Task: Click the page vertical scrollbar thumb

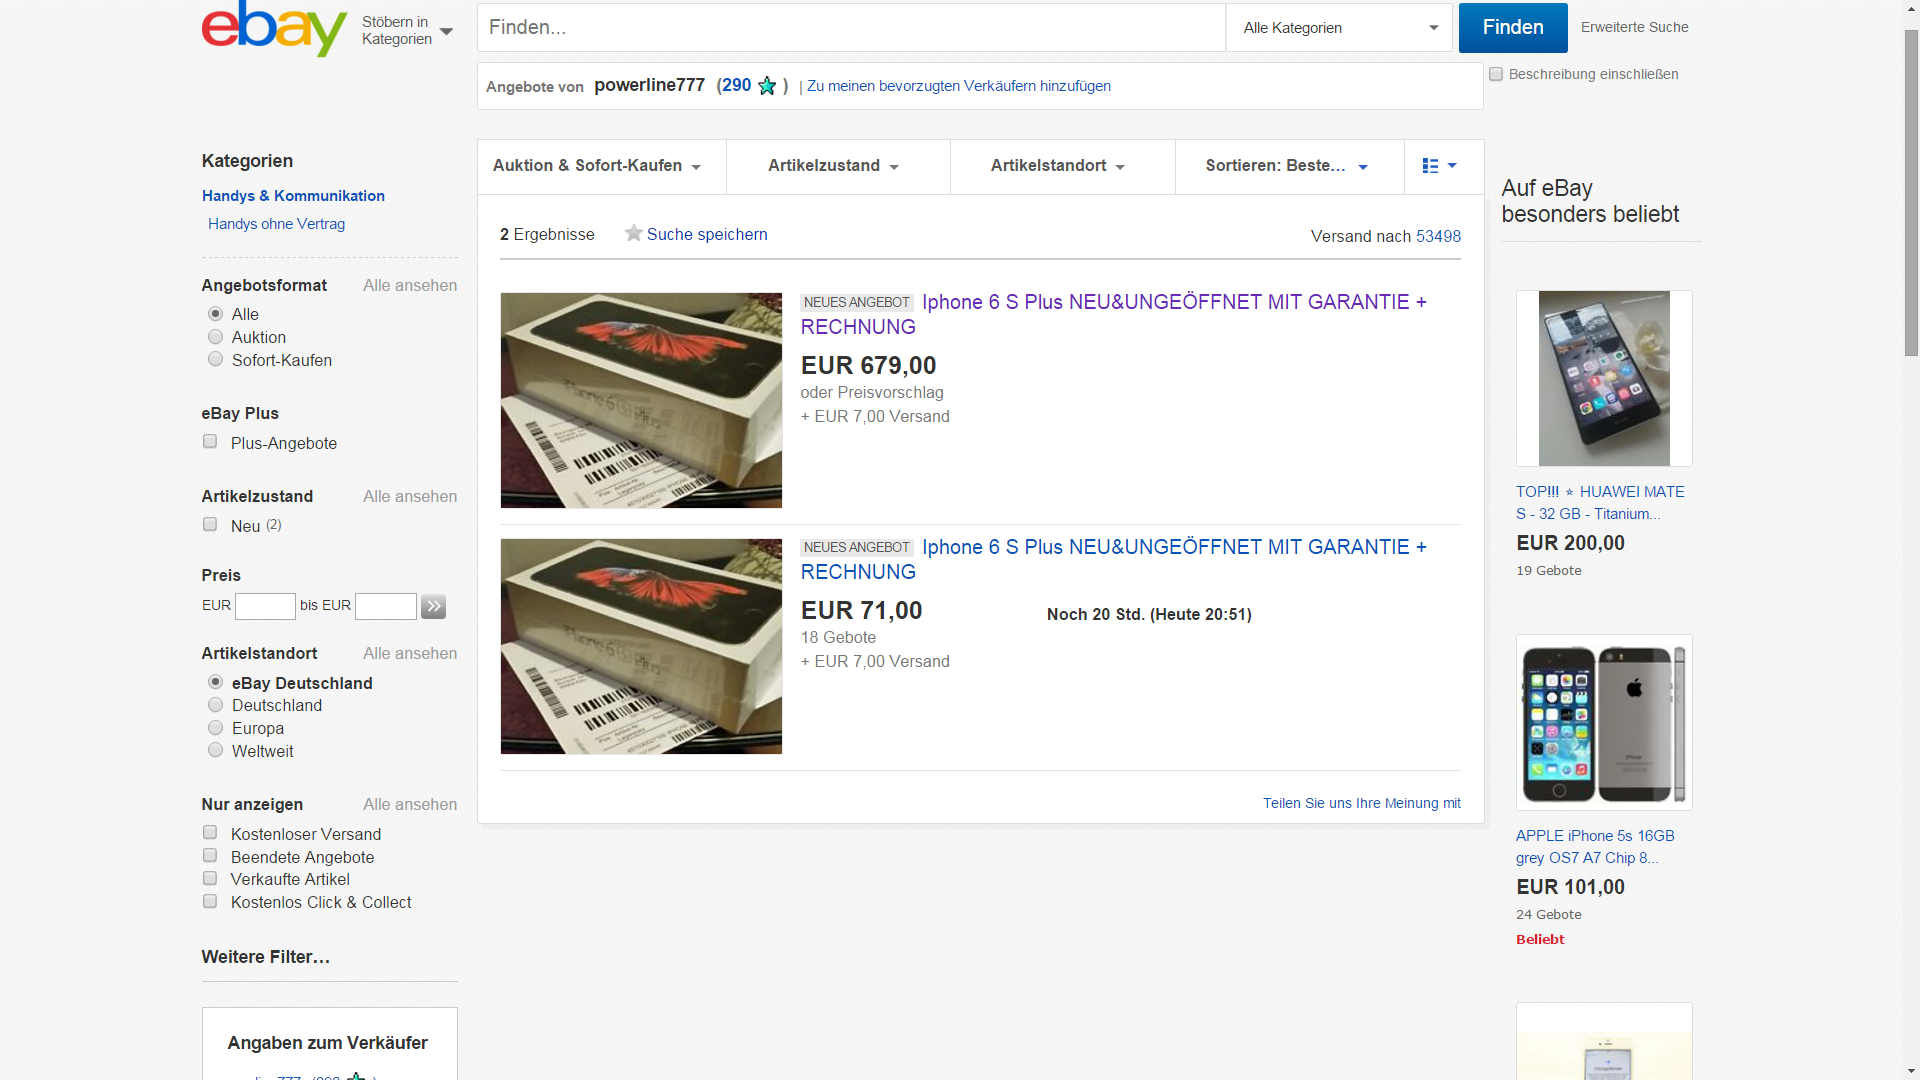Action: [1911, 192]
